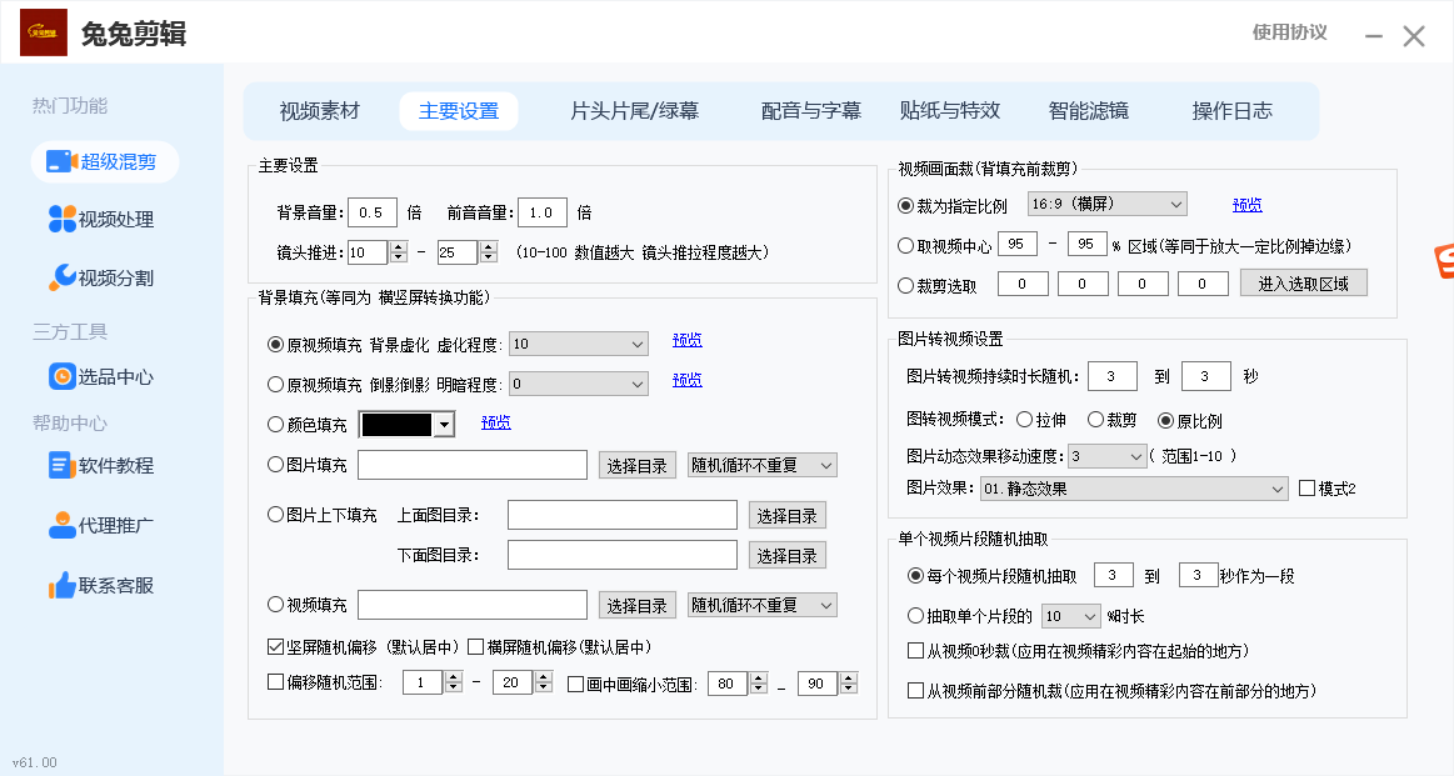
Task: Select the 视频分割 sidebar icon
Action: click(x=62, y=278)
